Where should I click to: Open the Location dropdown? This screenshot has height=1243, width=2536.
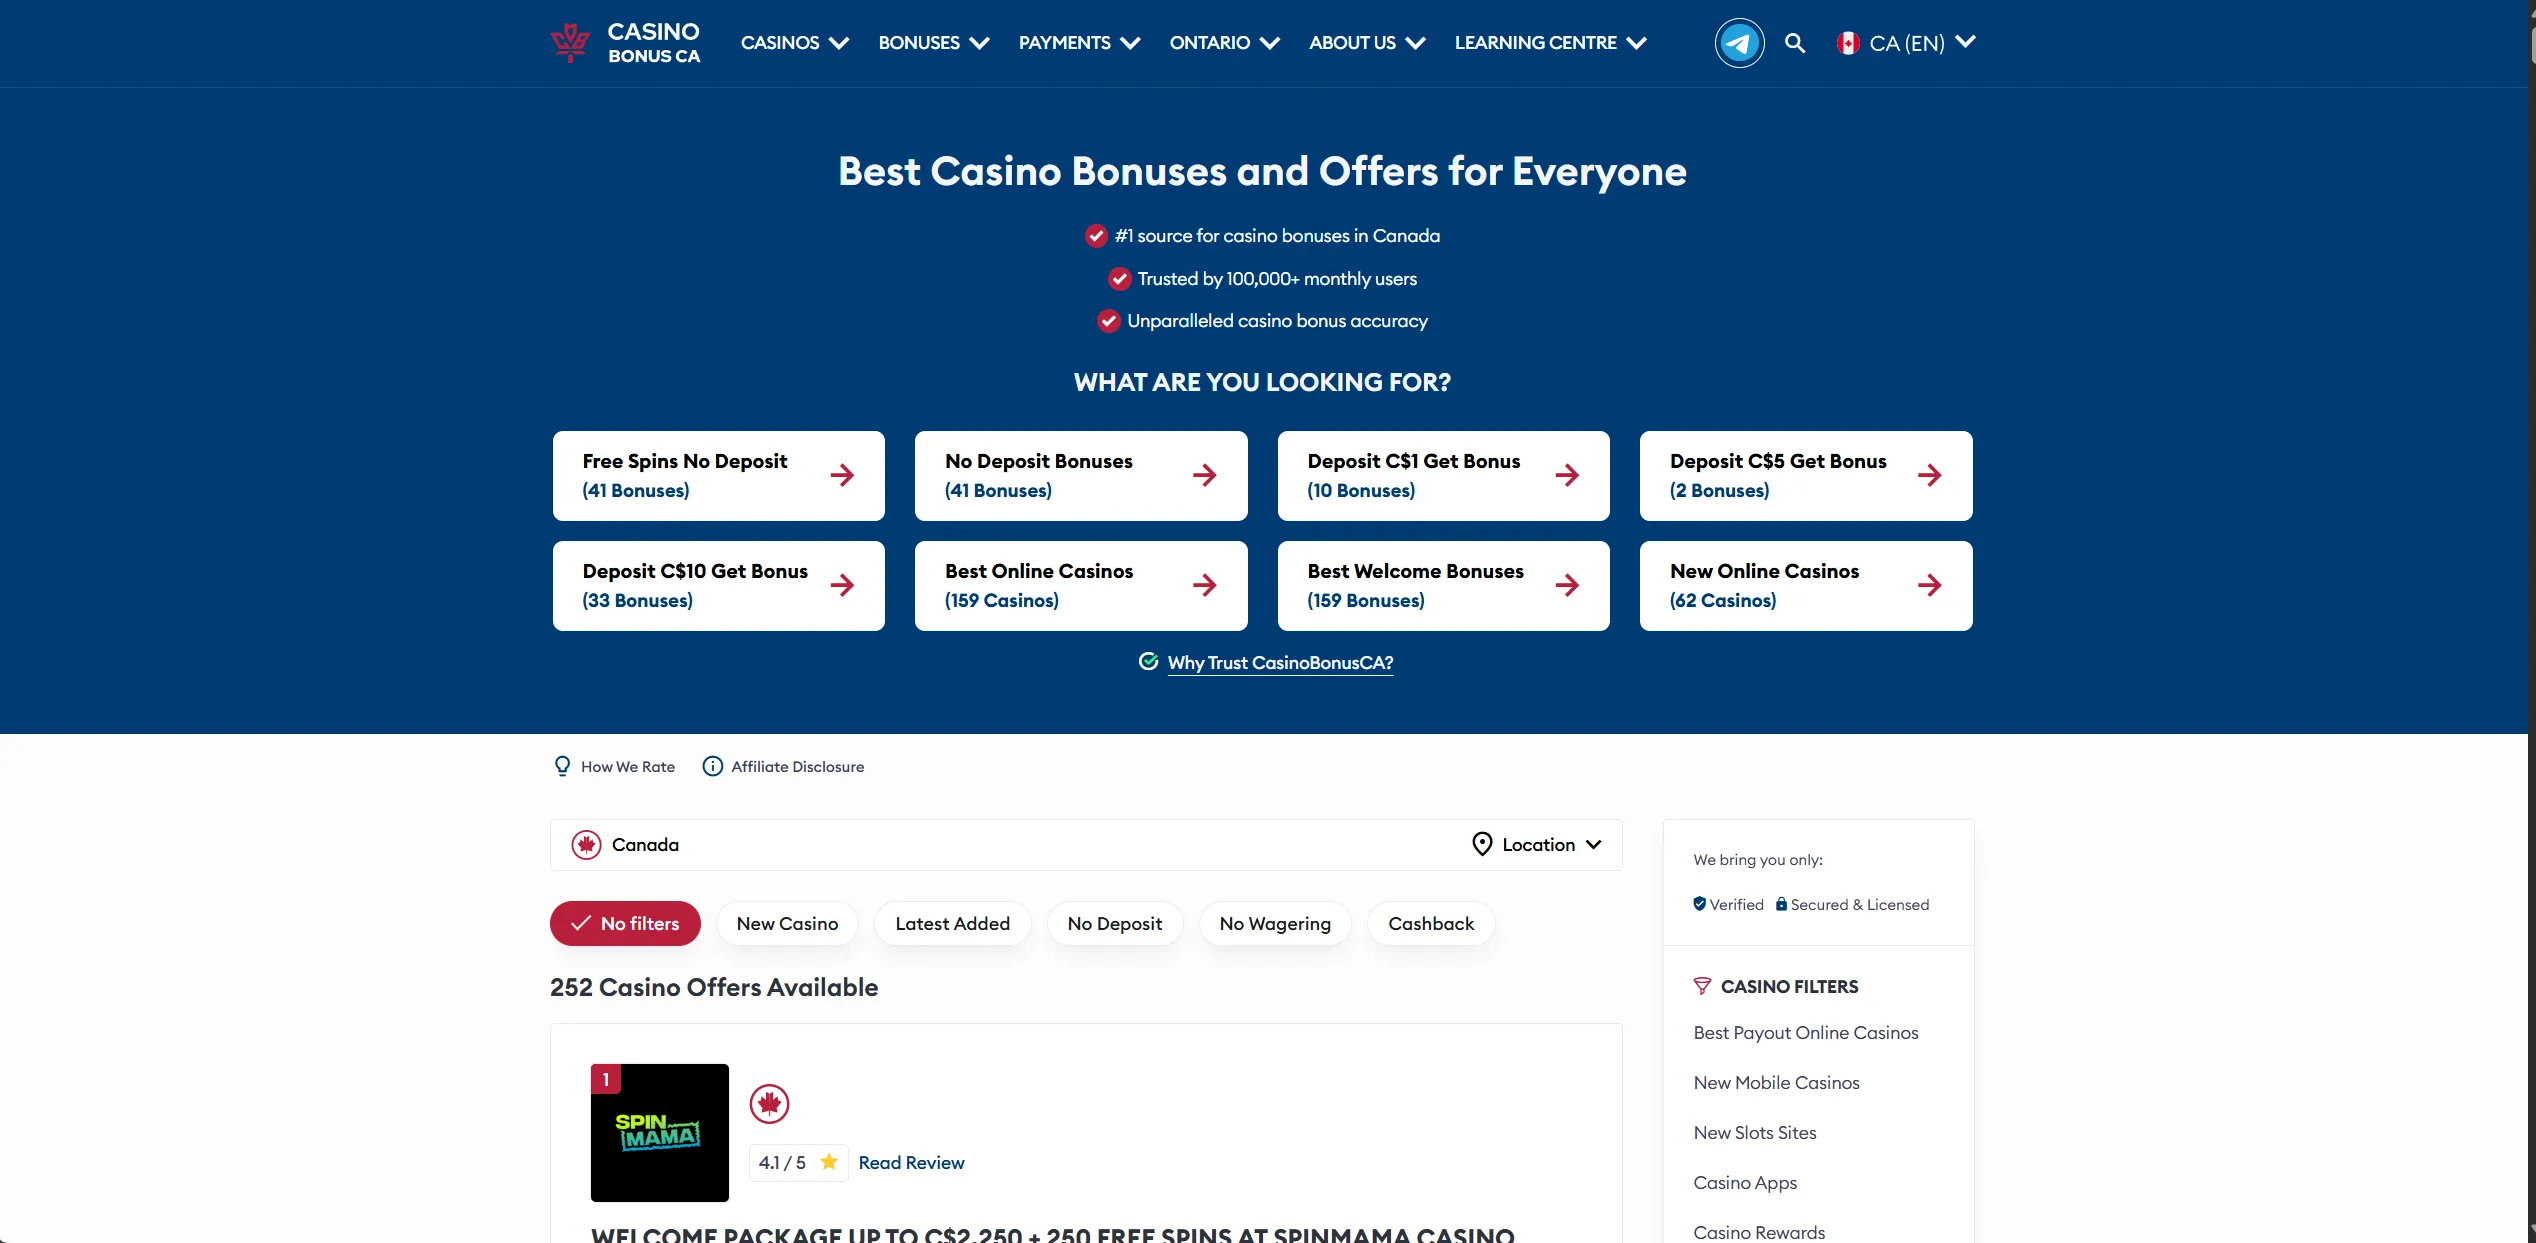1538,845
